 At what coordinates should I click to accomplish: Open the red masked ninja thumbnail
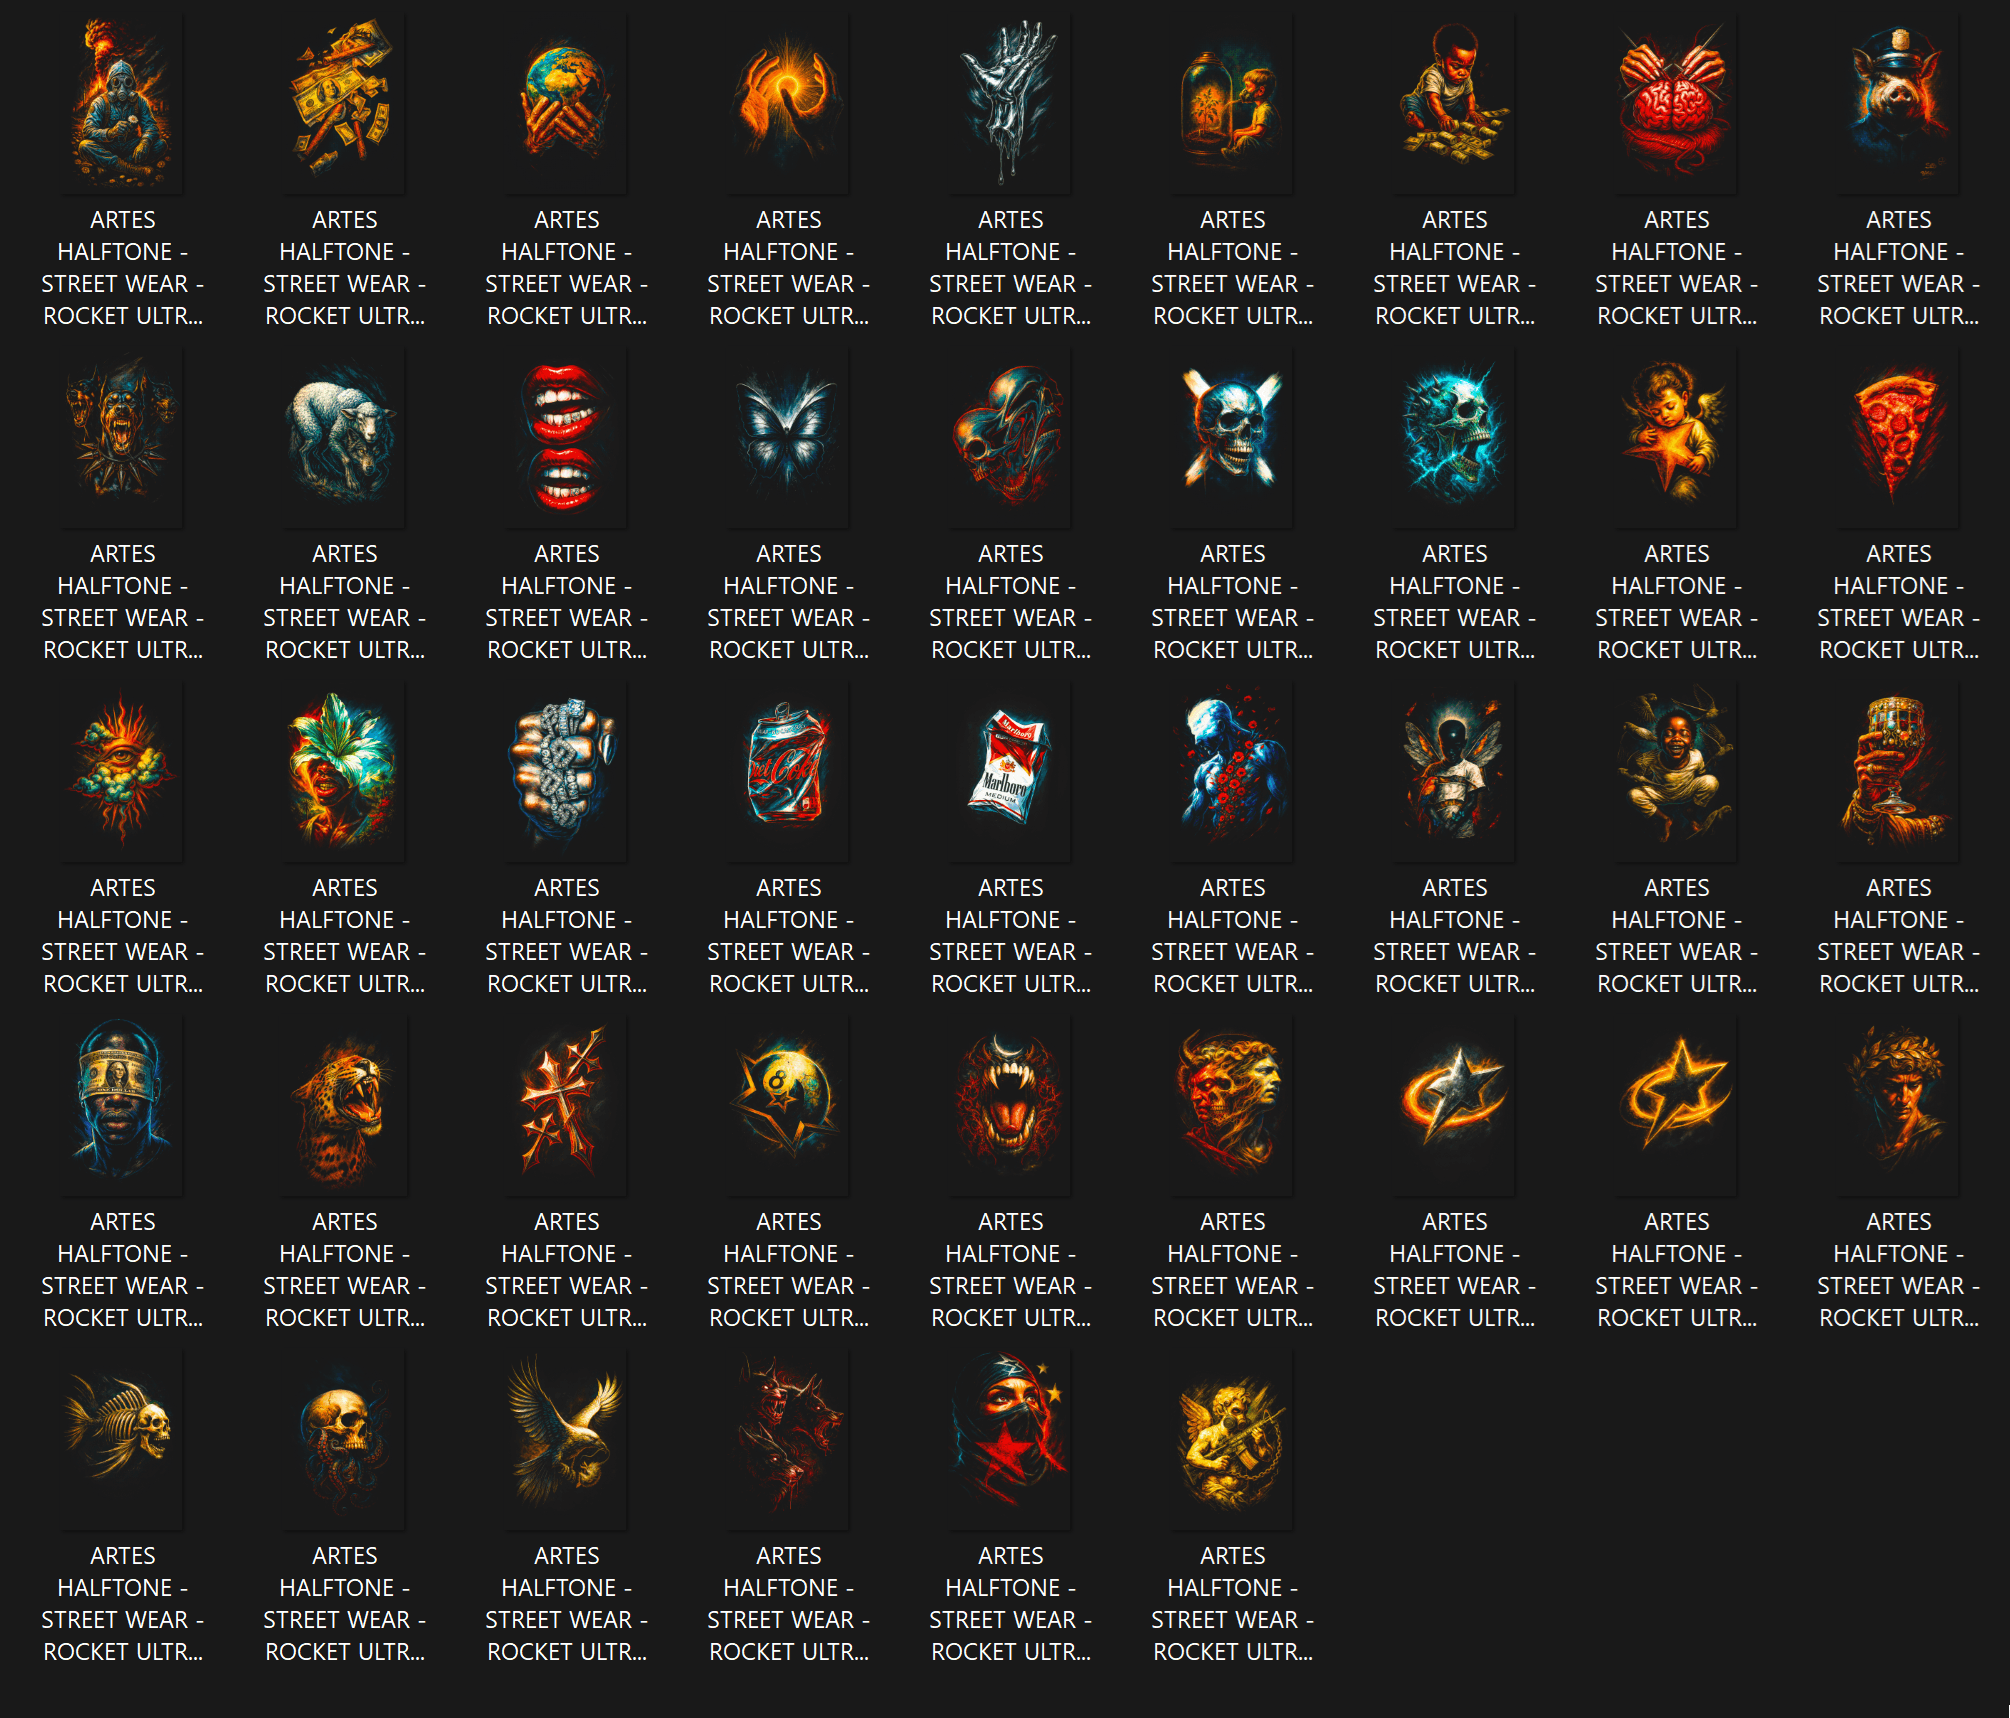coord(1010,1439)
